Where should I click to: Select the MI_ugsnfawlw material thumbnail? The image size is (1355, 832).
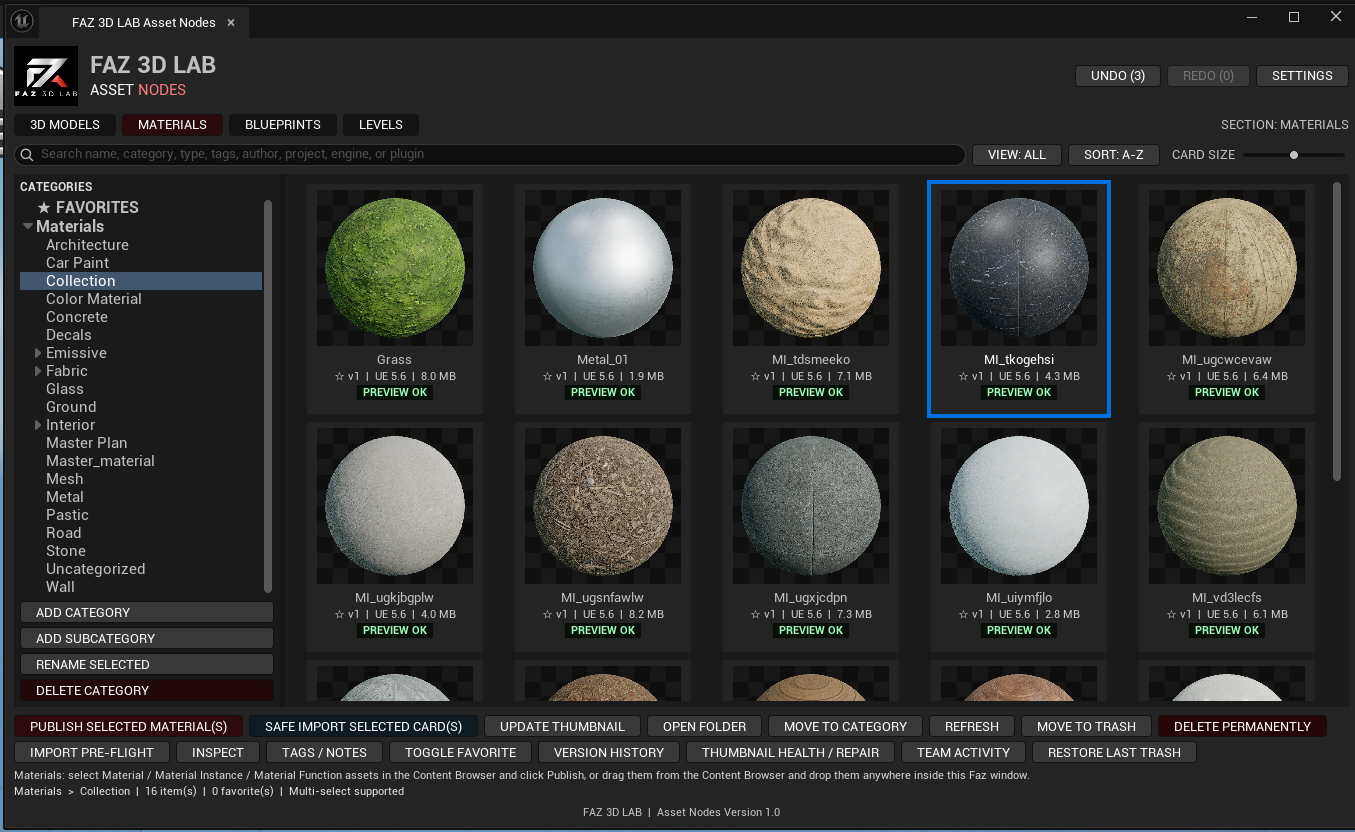pos(603,506)
